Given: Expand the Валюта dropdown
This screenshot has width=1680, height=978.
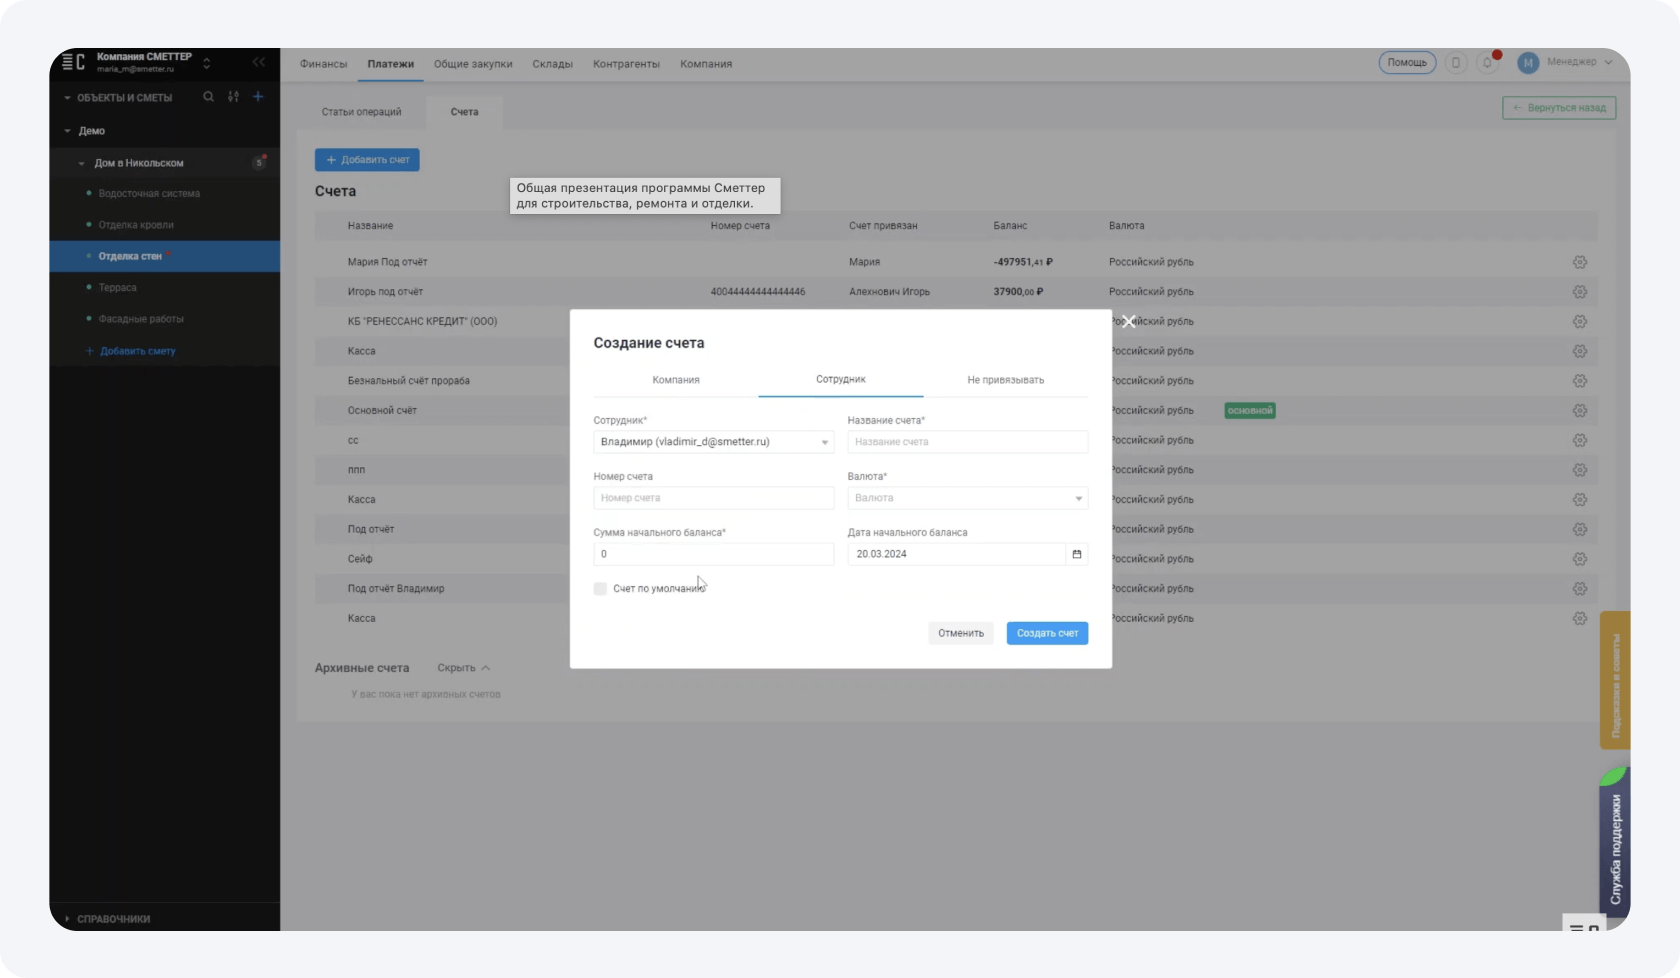Looking at the screenshot, I should (967, 498).
